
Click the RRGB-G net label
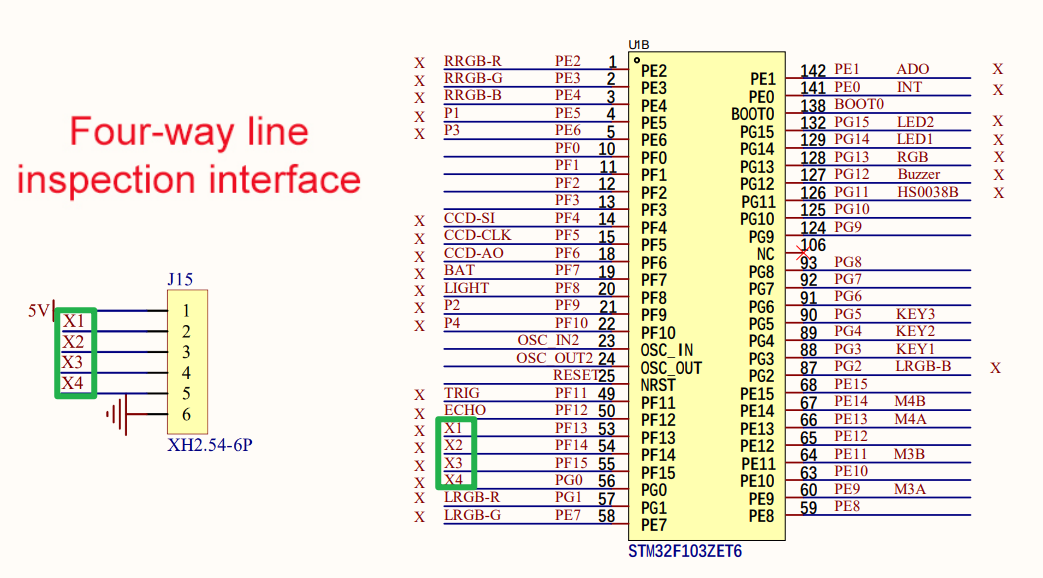(473, 78)
